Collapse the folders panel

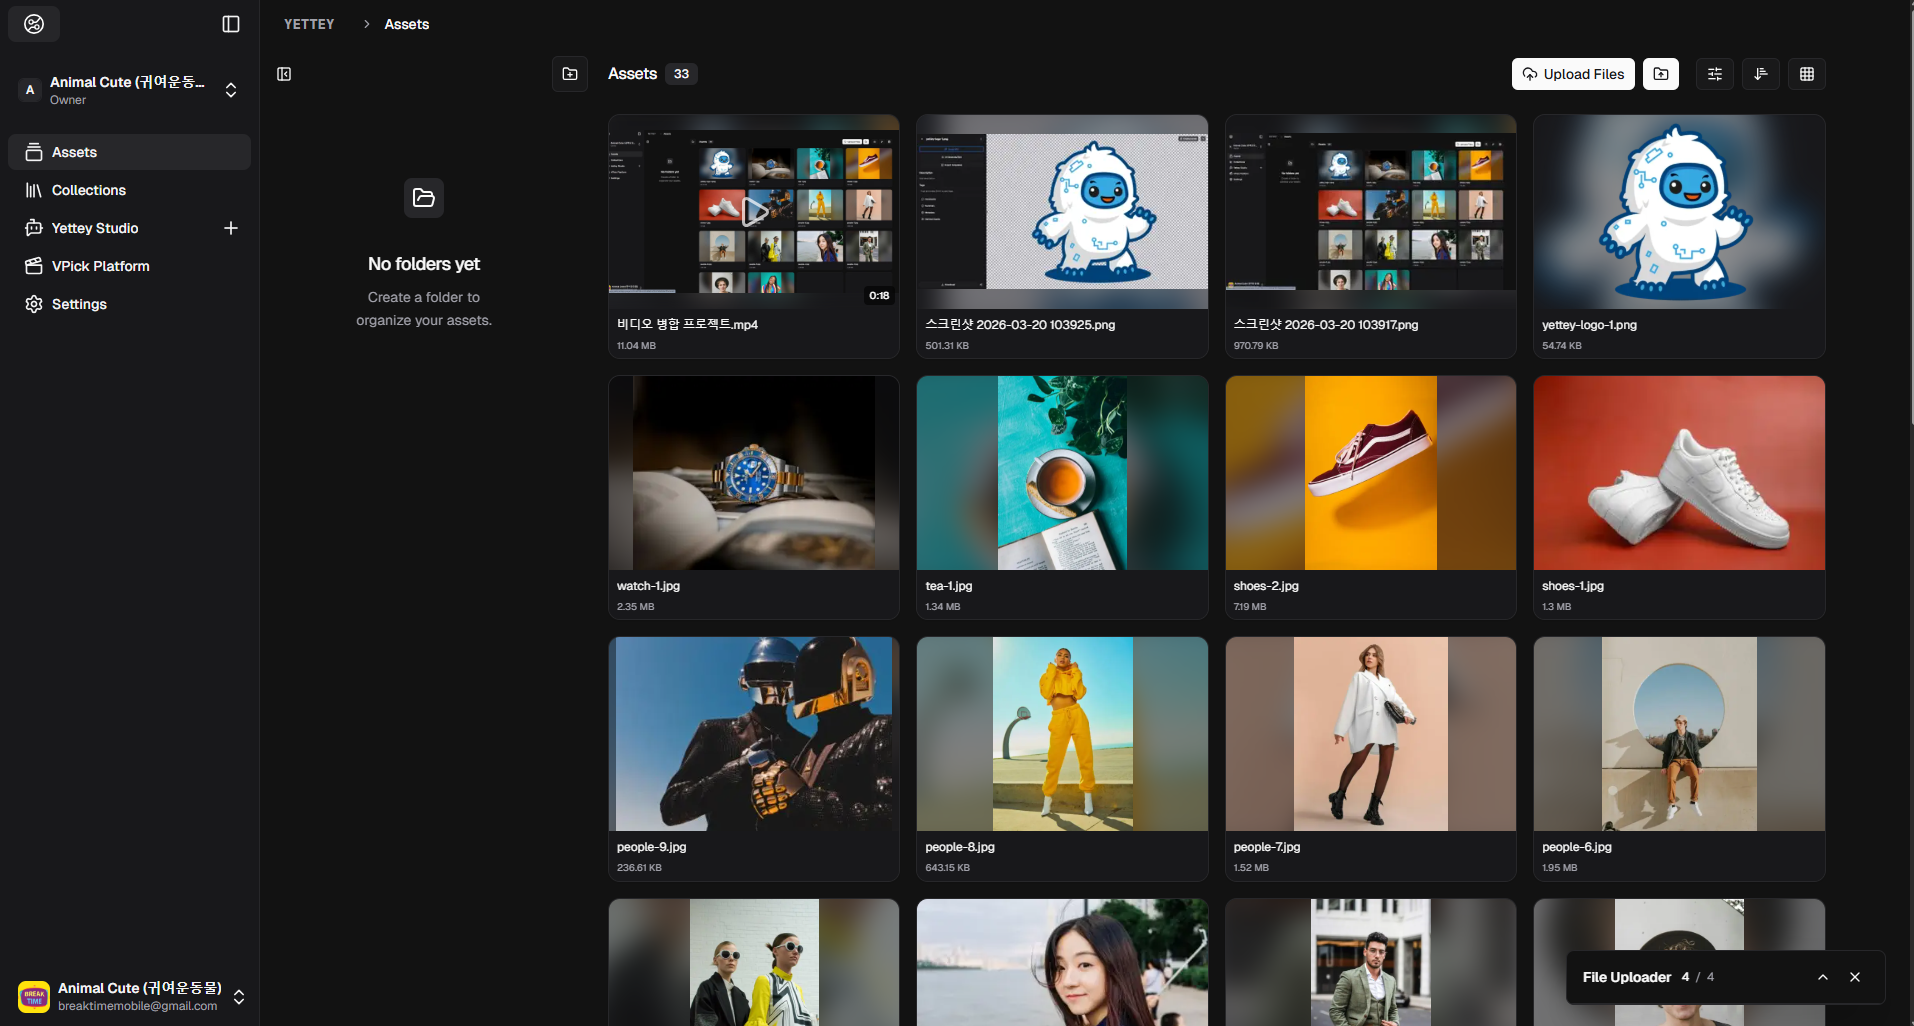click(x=284, y=74)
